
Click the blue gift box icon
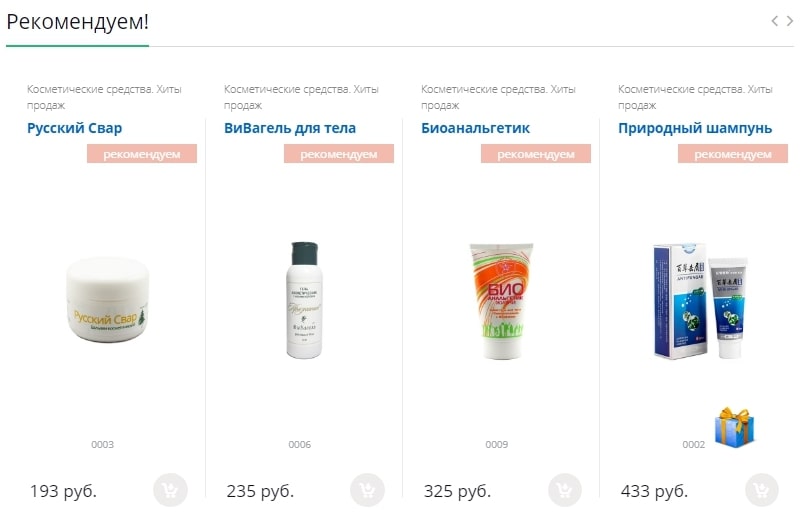[x=734, y=427]
